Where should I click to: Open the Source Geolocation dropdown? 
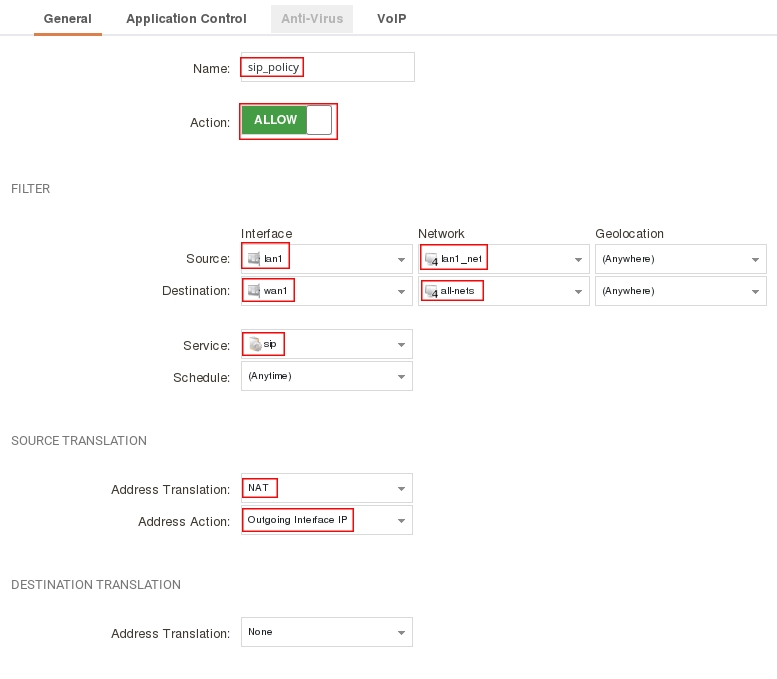tap(755, 260)
